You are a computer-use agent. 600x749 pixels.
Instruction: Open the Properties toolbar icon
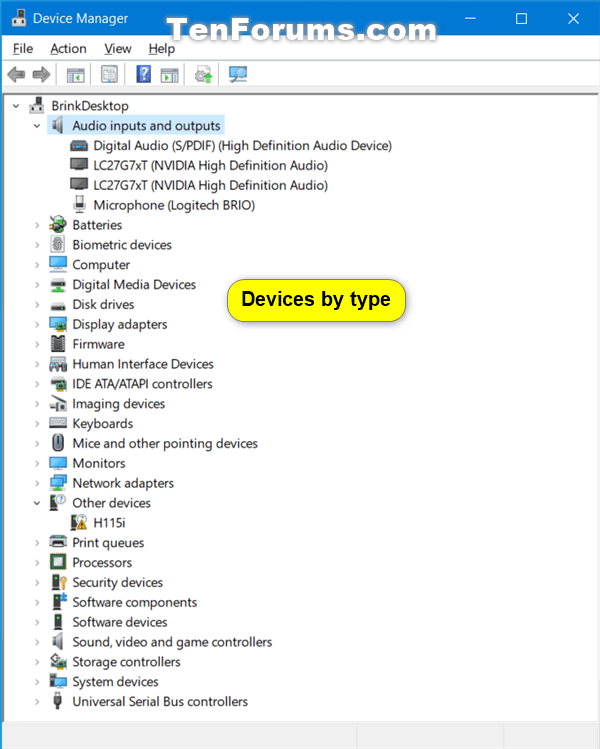tap(109, 75)
